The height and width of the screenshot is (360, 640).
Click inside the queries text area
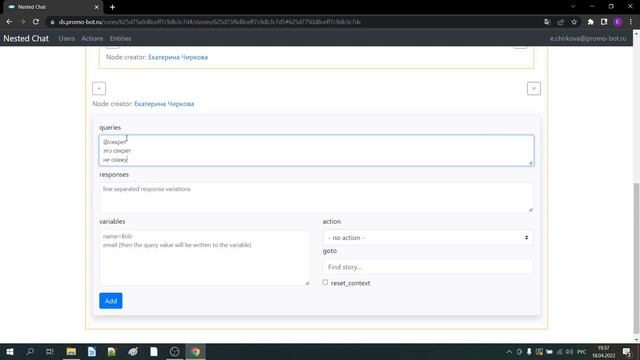316,150
